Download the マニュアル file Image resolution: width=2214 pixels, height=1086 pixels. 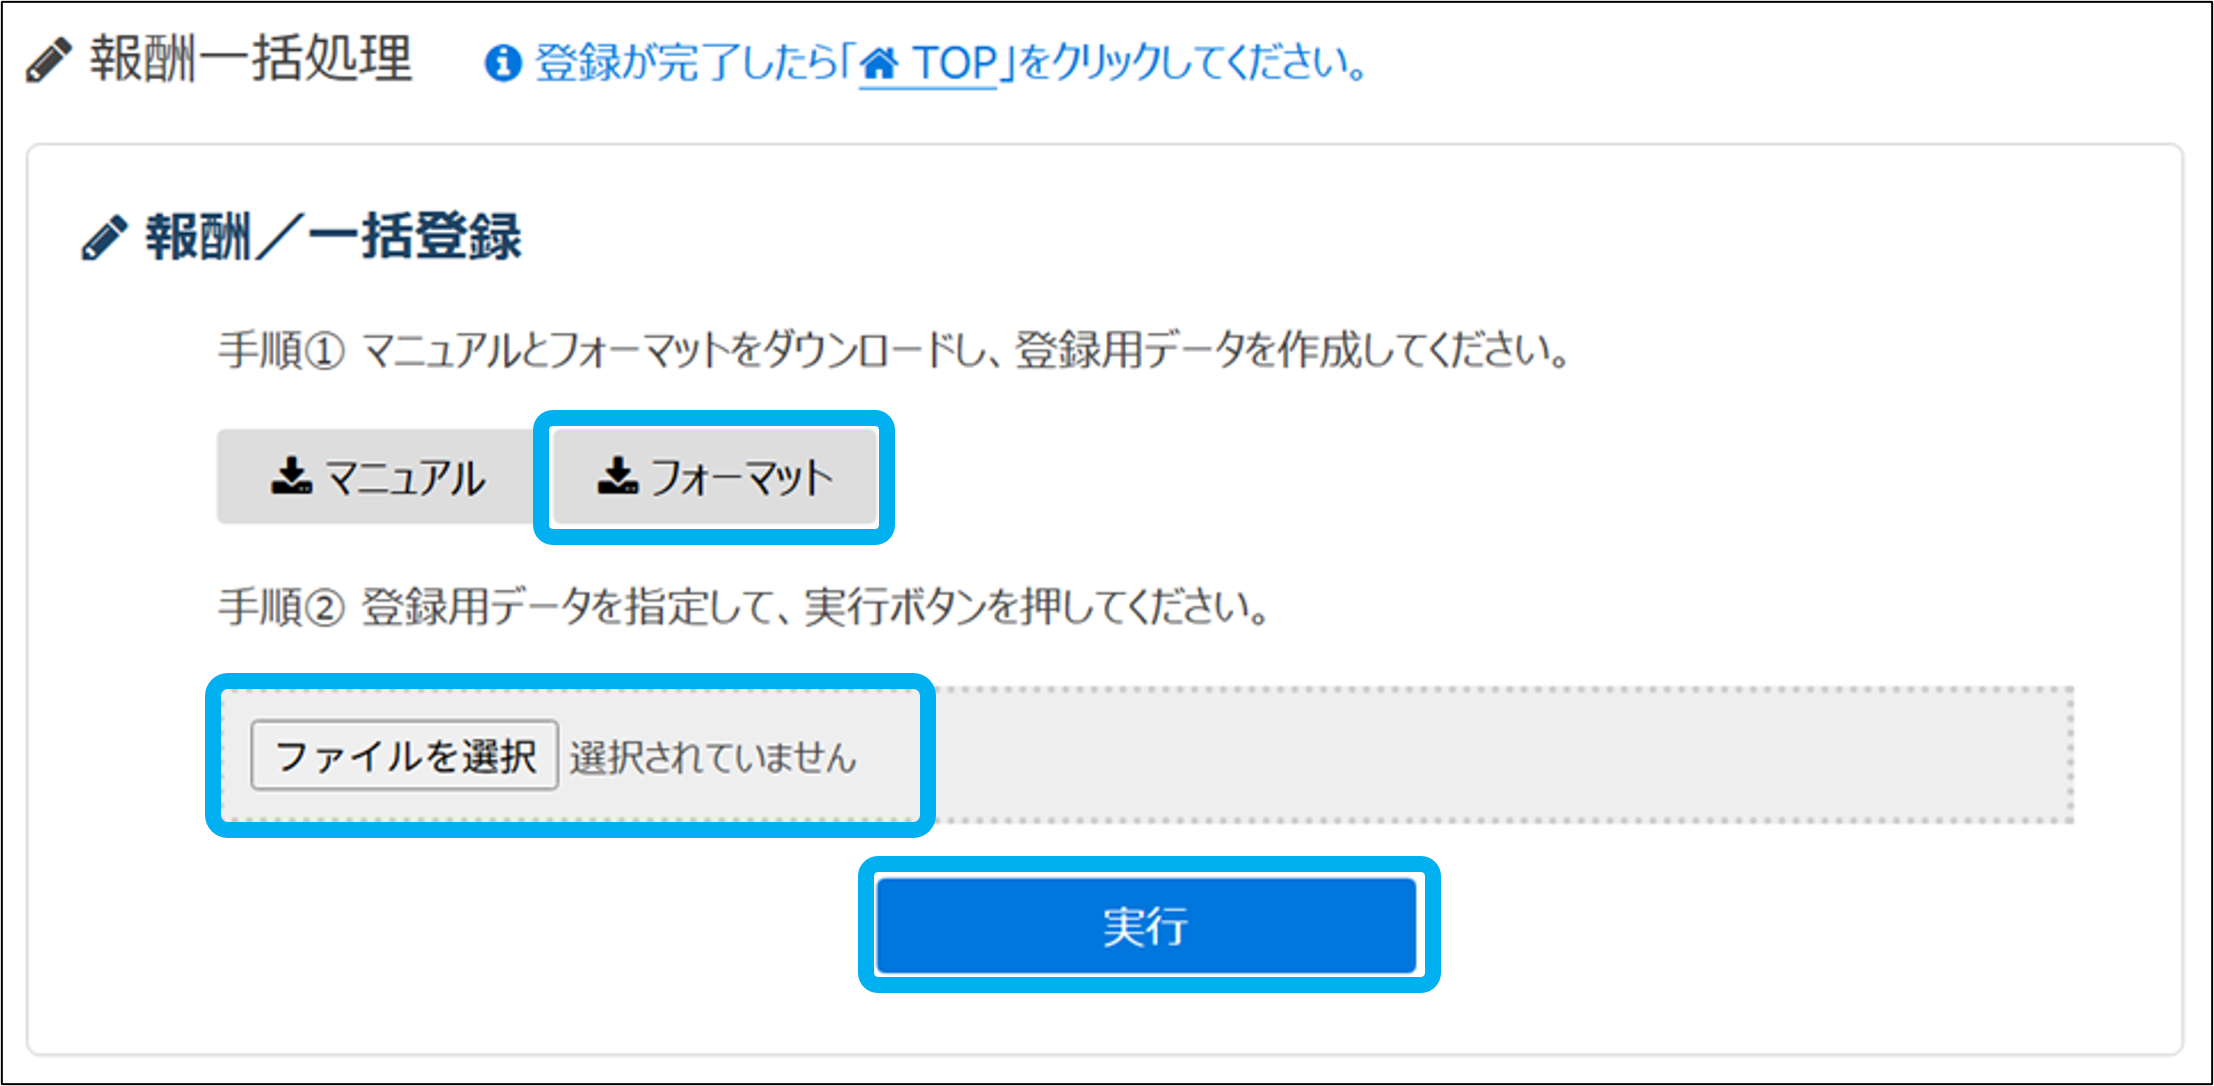tap(378, 477)
